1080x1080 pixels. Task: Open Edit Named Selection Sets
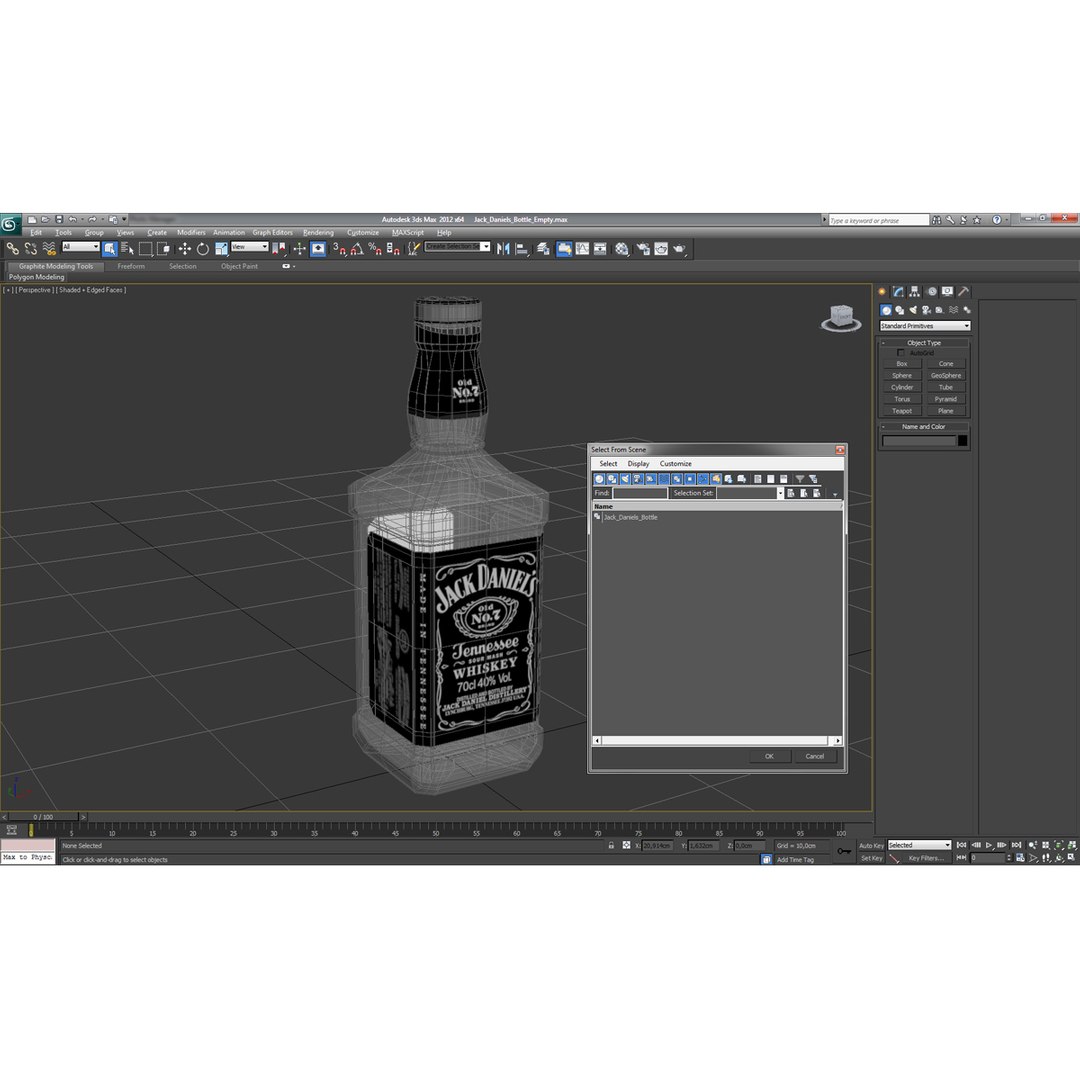(x=413, y=249)
